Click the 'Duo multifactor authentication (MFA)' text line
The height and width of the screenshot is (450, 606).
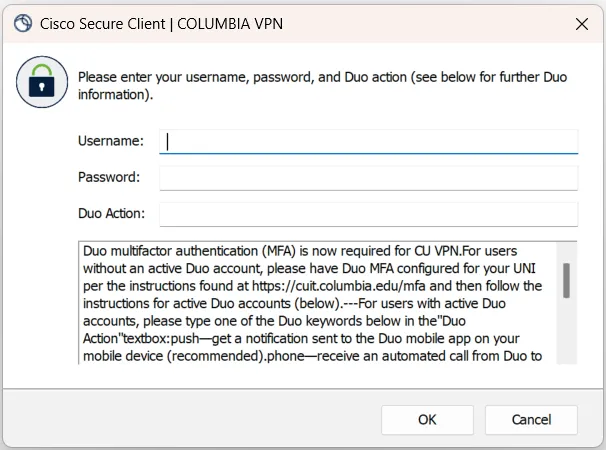[300, 251]
